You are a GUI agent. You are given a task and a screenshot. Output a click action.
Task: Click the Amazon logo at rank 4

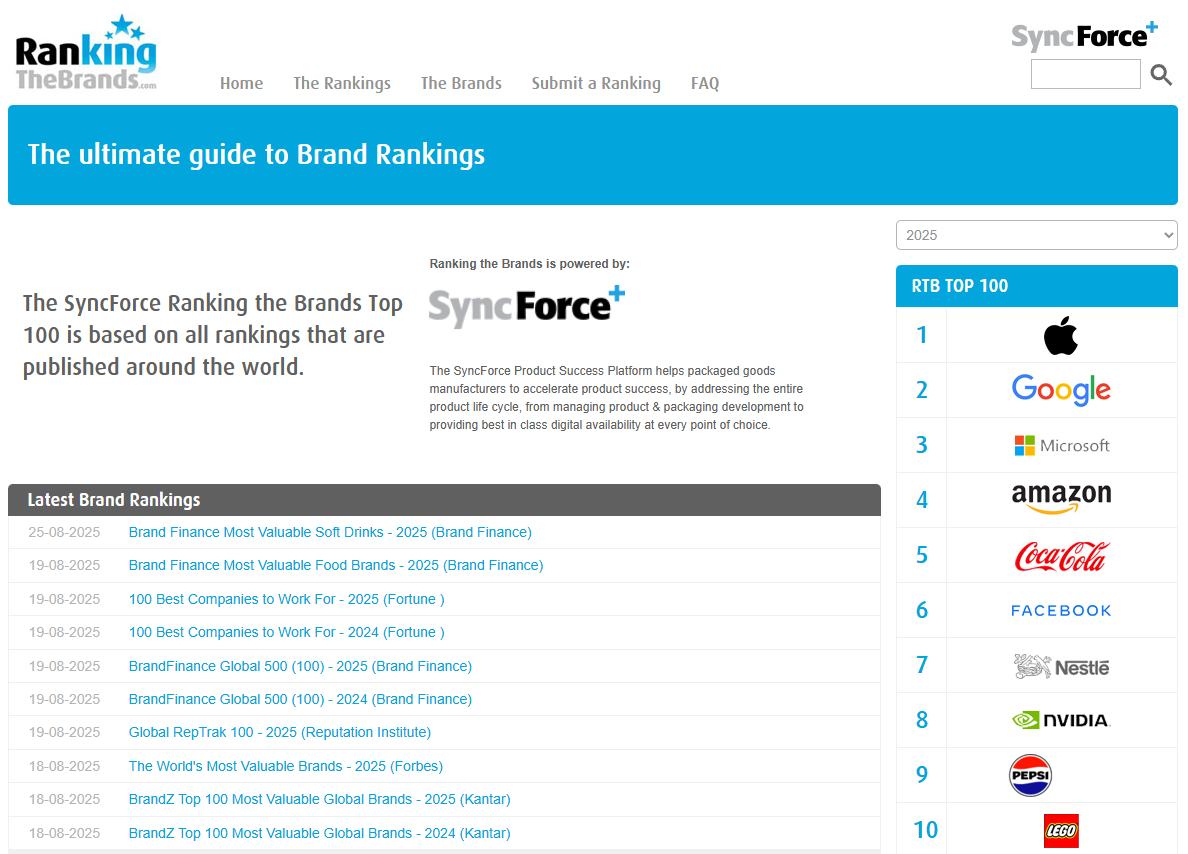point(1061,498)
